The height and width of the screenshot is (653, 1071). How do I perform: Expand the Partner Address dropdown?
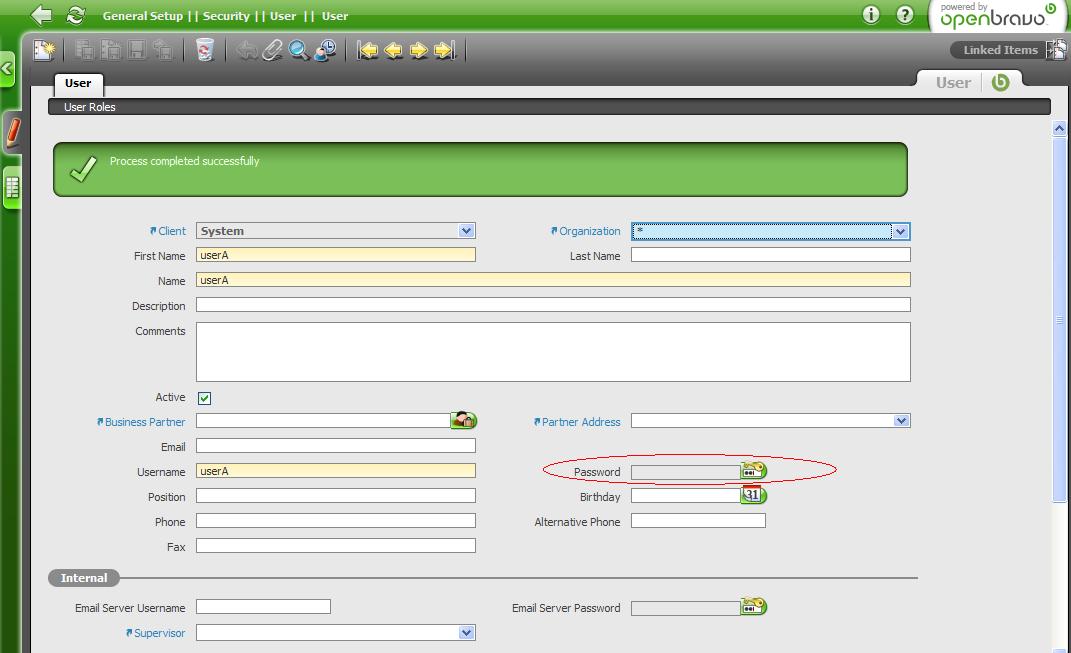click(x=901, y=421)
